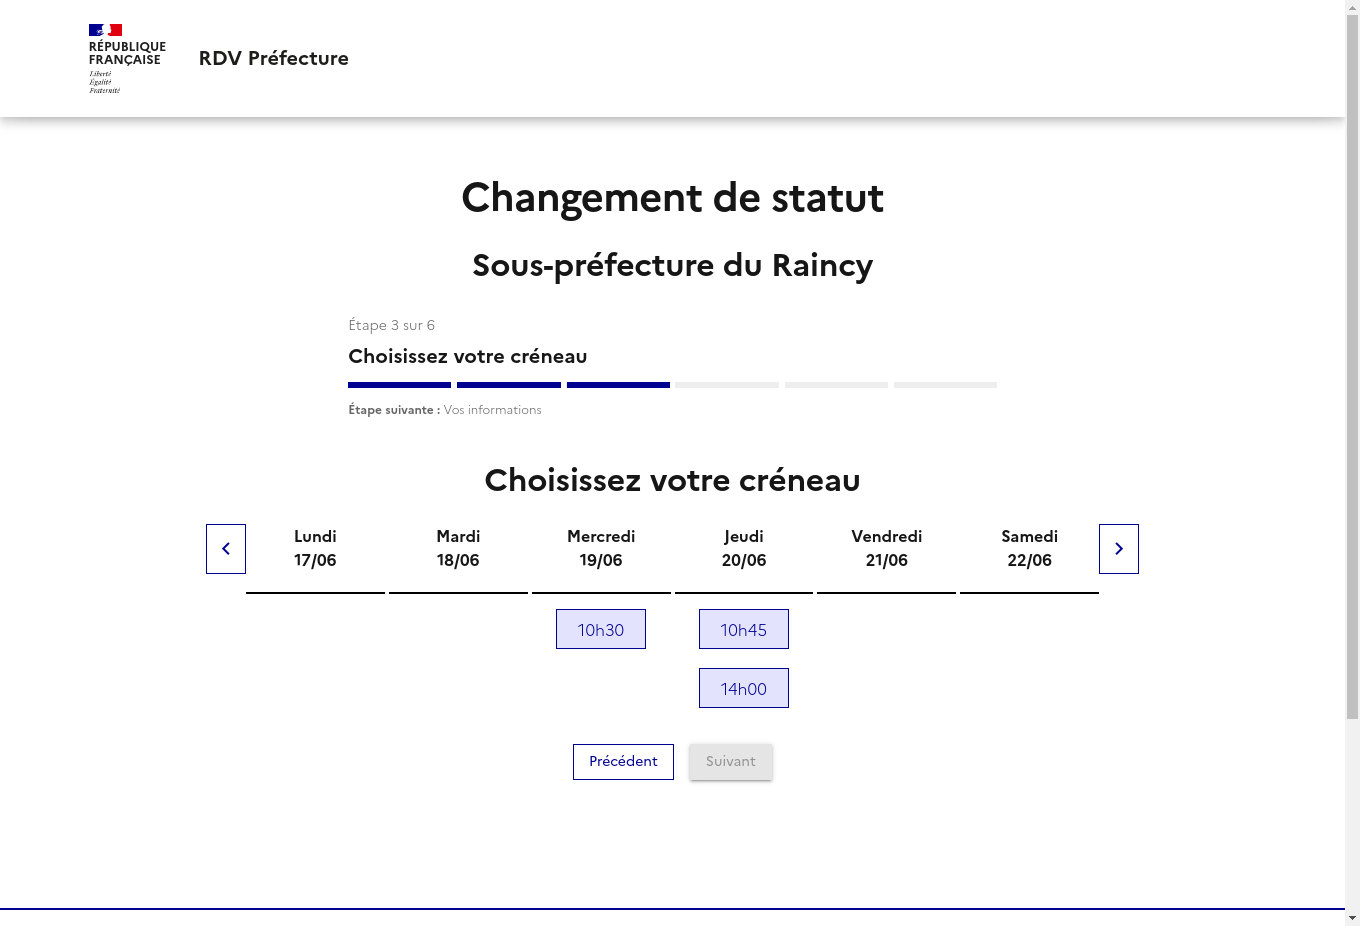Click the step progress bar

672,385
